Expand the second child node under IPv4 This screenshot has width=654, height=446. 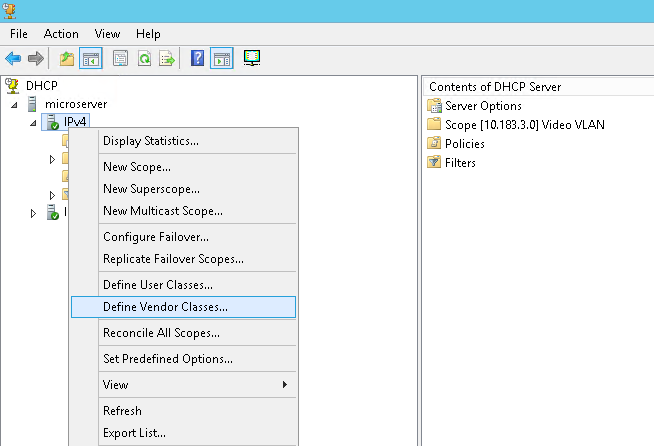pyautogui.click(x=52, y=159)
